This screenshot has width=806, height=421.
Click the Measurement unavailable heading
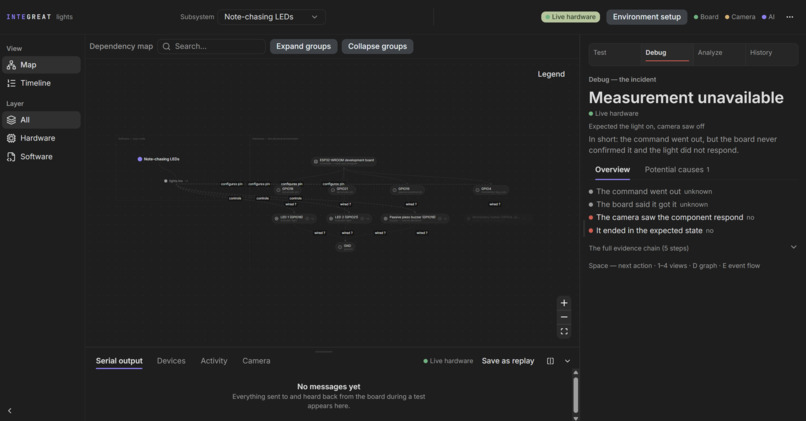686,98
